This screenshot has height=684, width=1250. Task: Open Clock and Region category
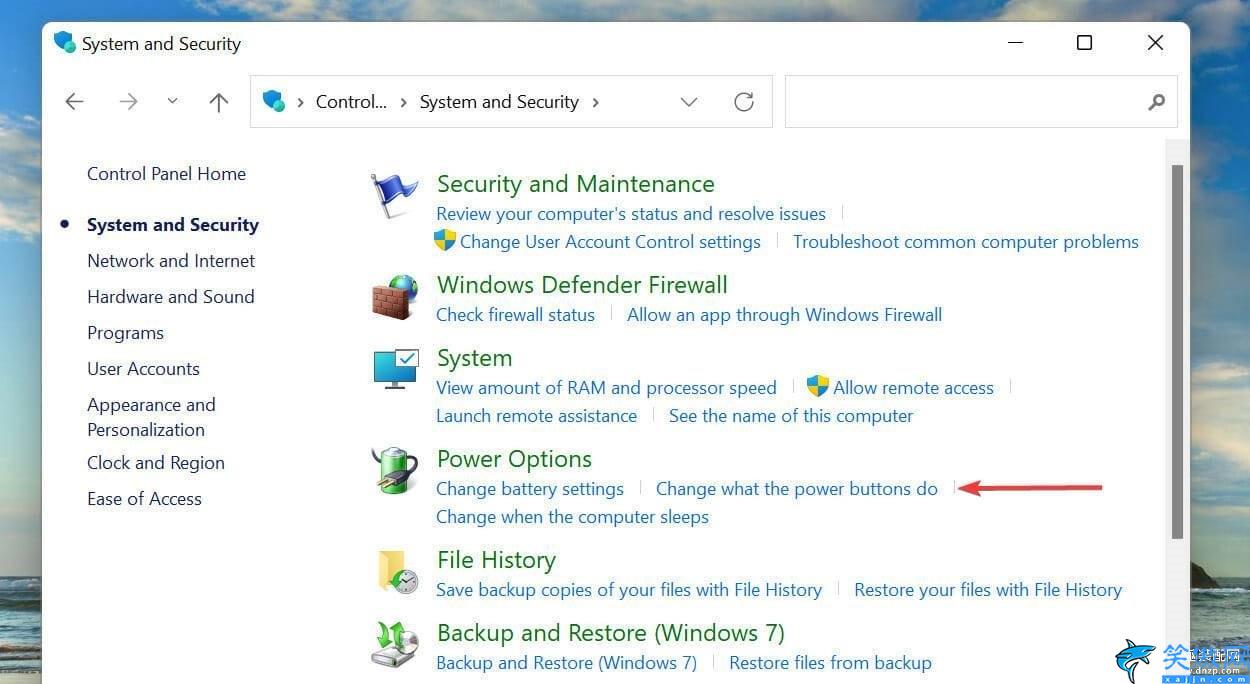coord(156,463)
